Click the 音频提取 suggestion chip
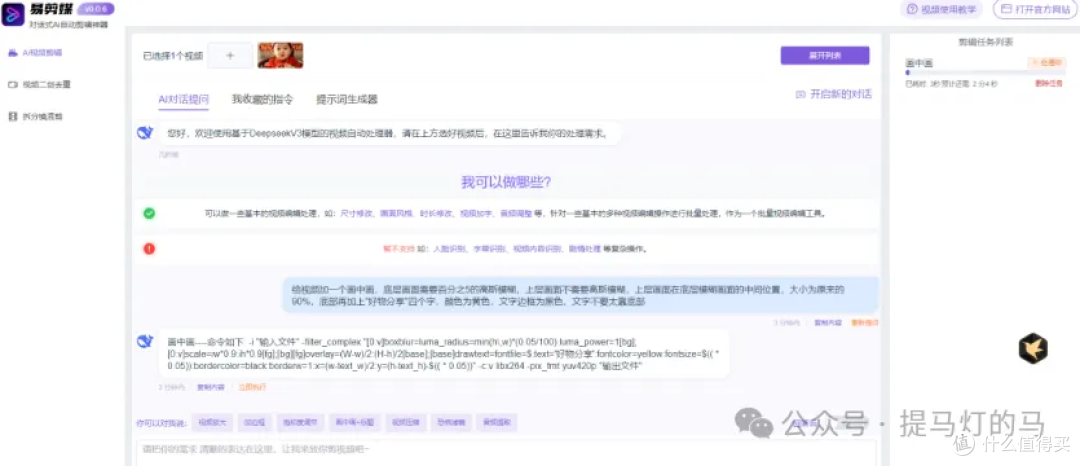The height and width of the screenshot is (466, 1080). click(x=497, y=423)
